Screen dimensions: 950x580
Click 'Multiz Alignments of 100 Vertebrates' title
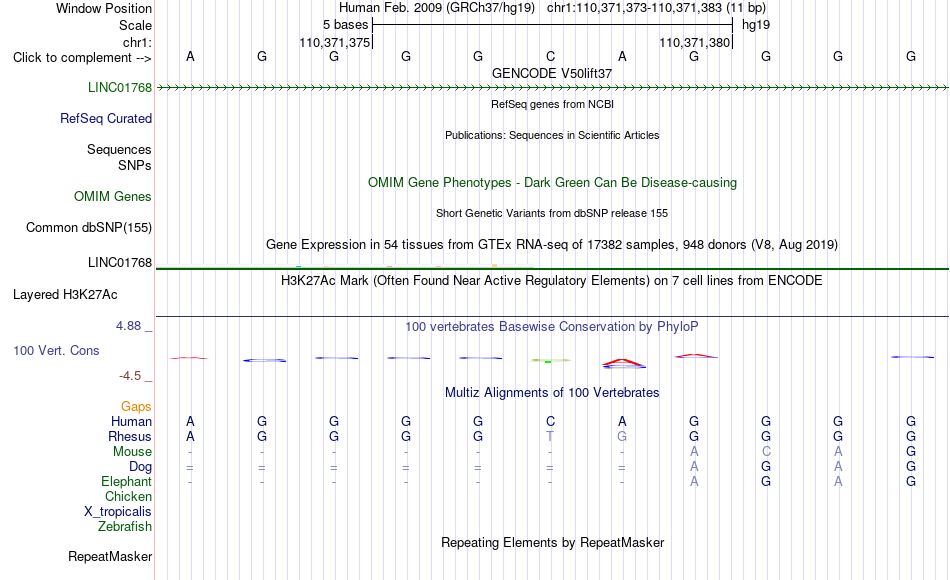coord(552,393)
